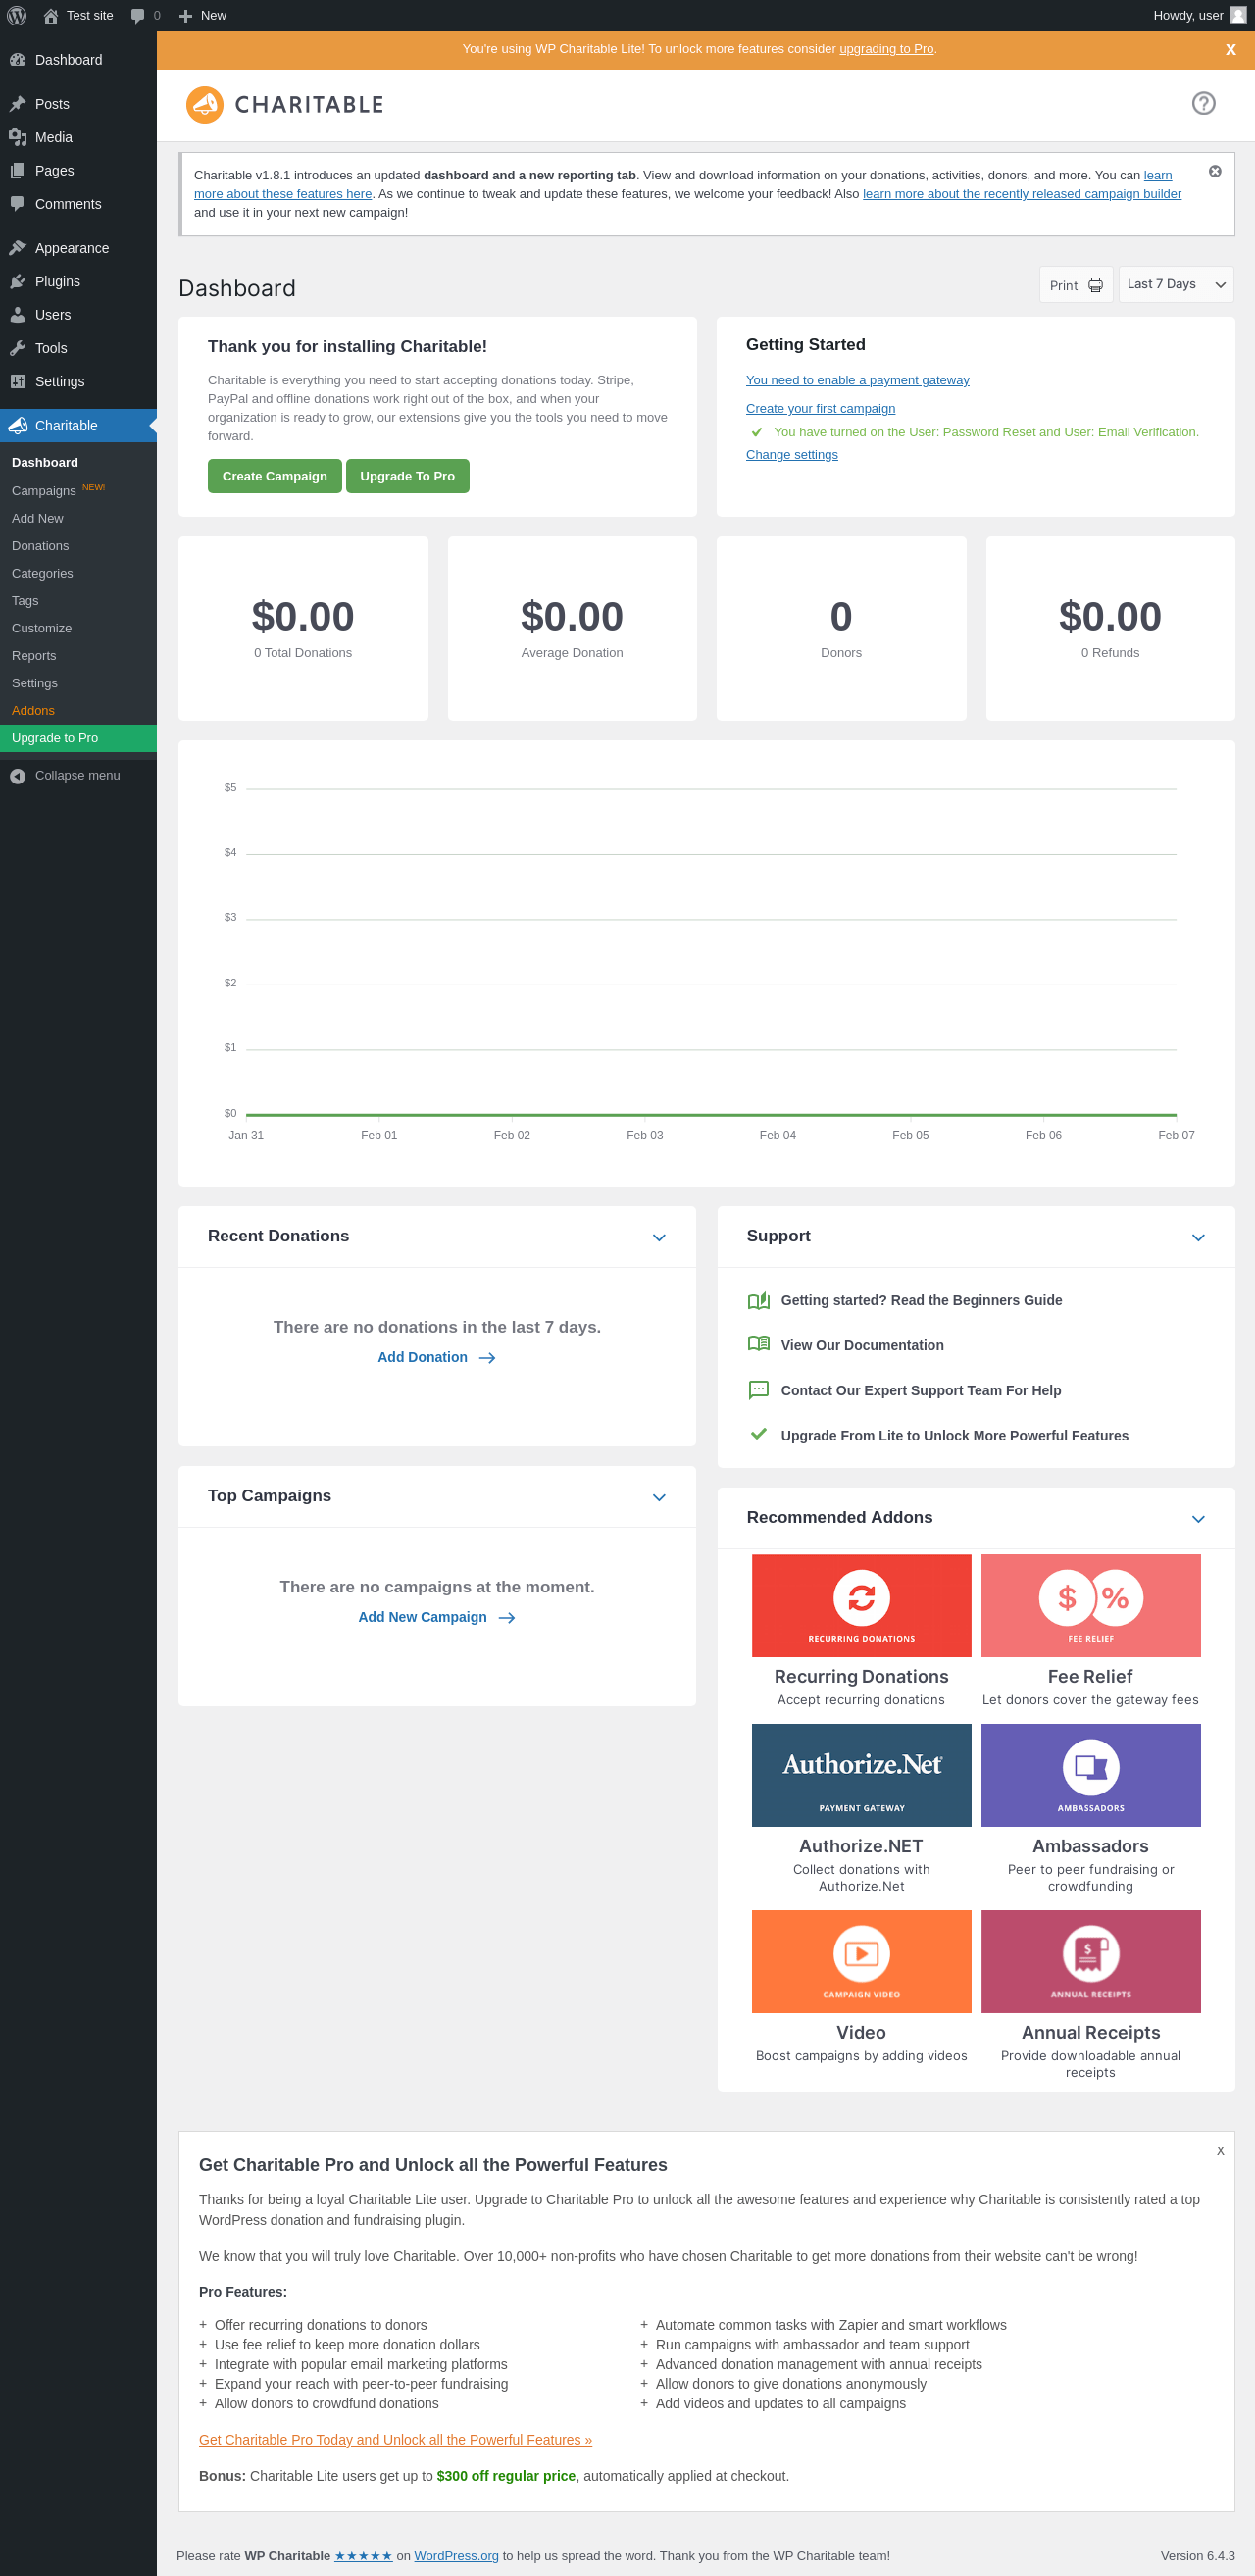Click the WordPress logo icon
1255x2576 pixels.
(17, 15)
